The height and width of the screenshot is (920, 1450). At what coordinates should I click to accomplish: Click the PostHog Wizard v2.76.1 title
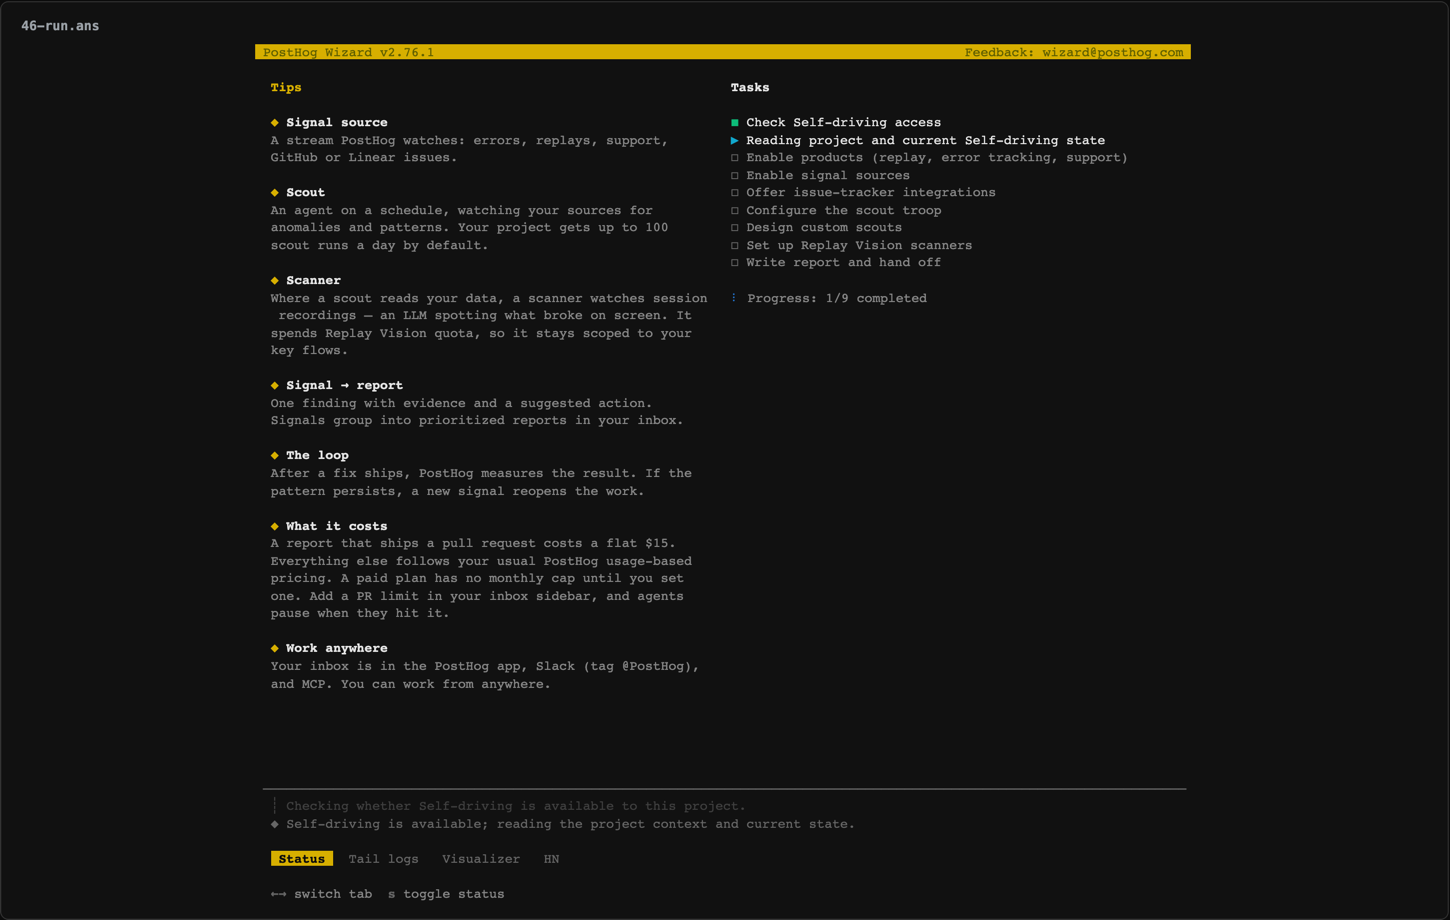click(348, 52)
